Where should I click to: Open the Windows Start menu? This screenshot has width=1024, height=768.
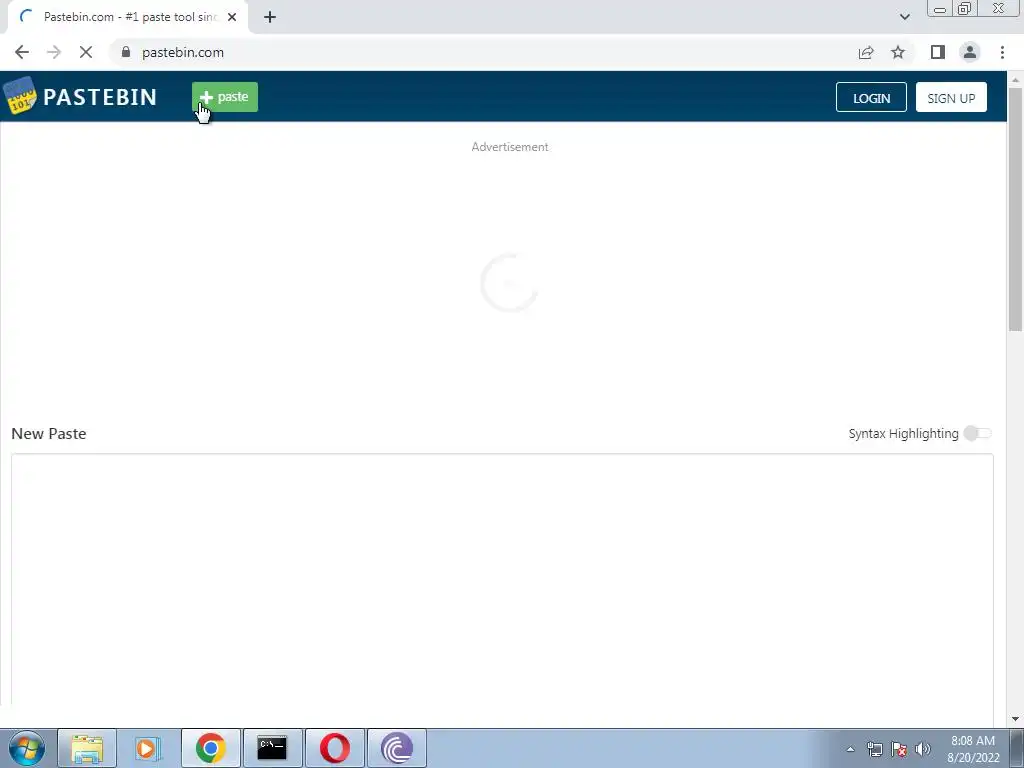pos(27,748)
